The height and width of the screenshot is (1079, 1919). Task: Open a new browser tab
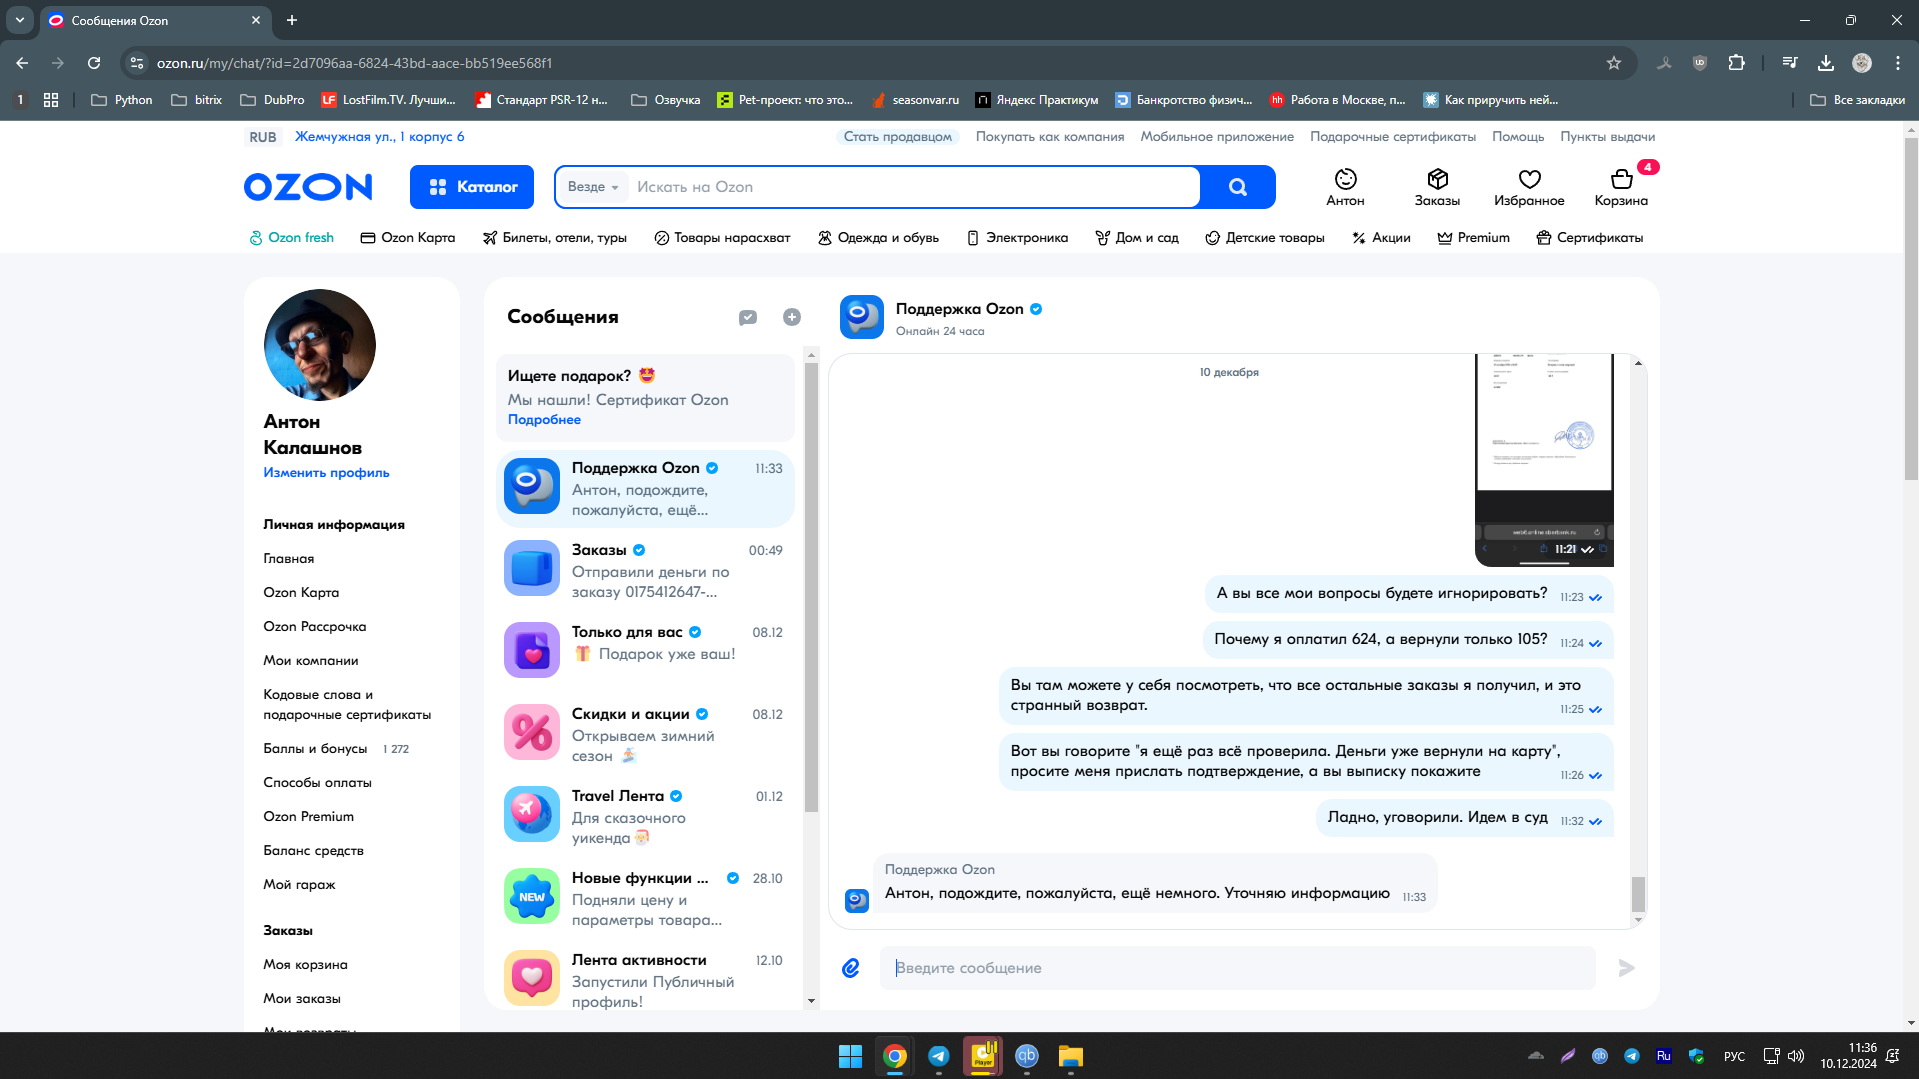pos(292,20)
